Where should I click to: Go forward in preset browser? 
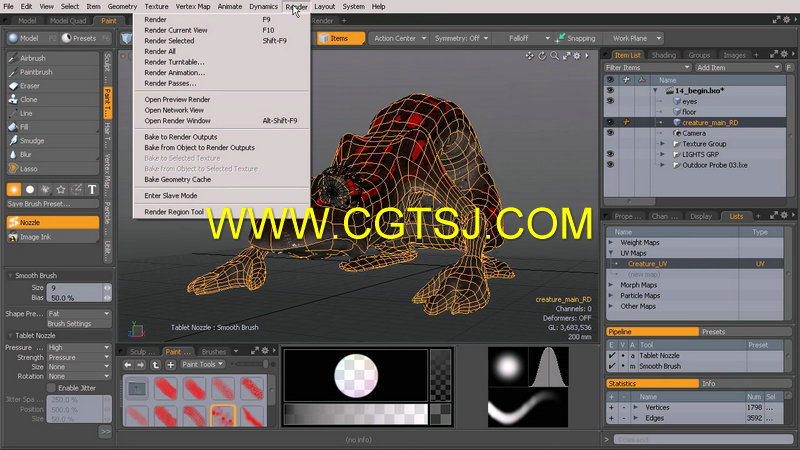(141, 365)
